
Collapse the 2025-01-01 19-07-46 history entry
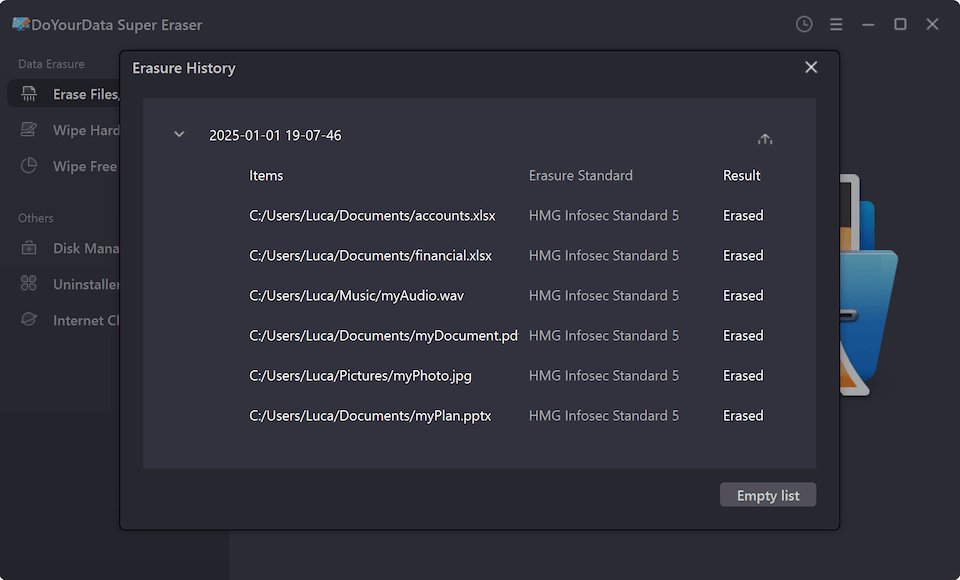click(x=179, y=135)
